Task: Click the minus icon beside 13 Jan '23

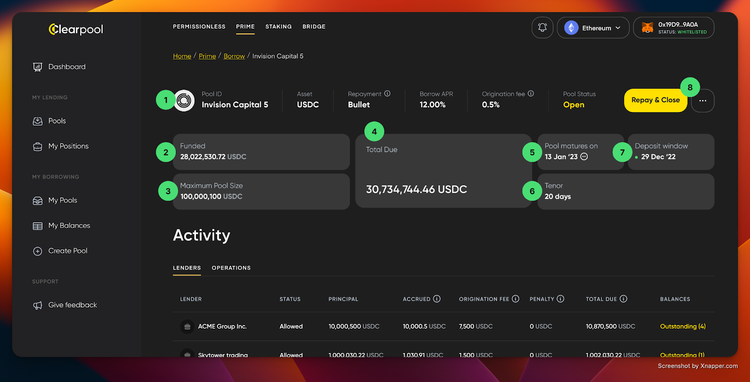Action: tap(584, 157)
